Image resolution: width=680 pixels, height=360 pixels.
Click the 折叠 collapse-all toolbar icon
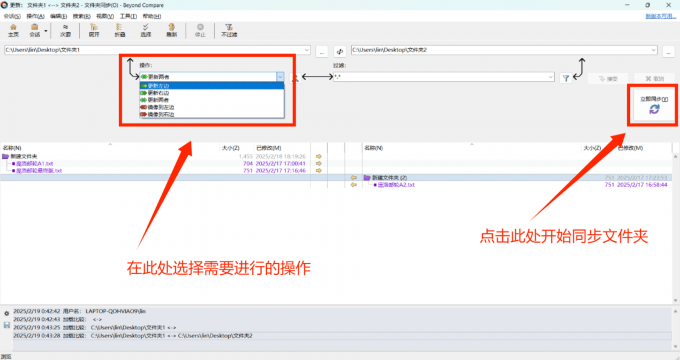(x=120, y=30)
